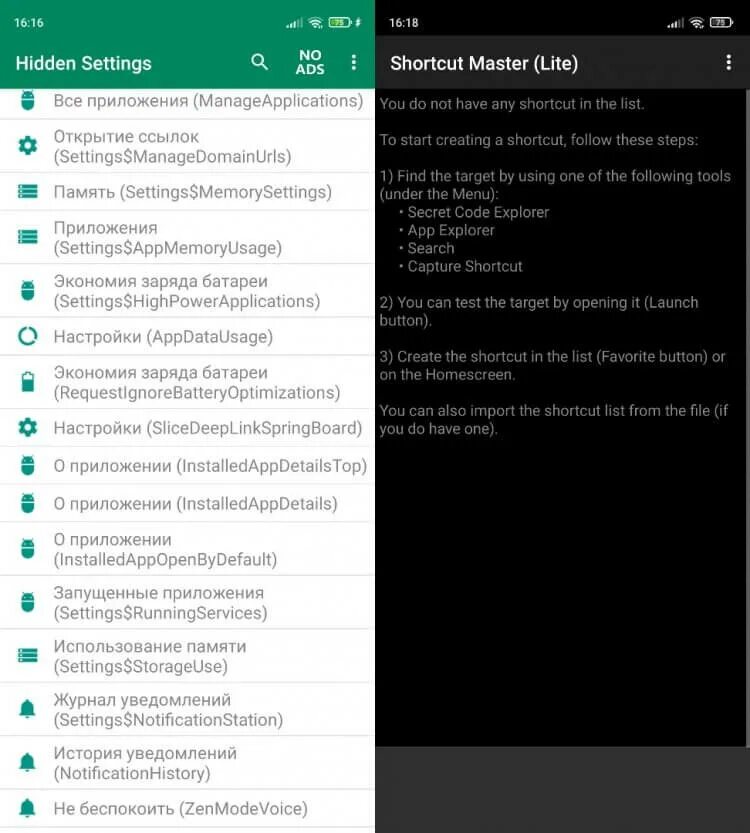
Task: Open Hidden Settings overflow menu
Action: (354, 62)
